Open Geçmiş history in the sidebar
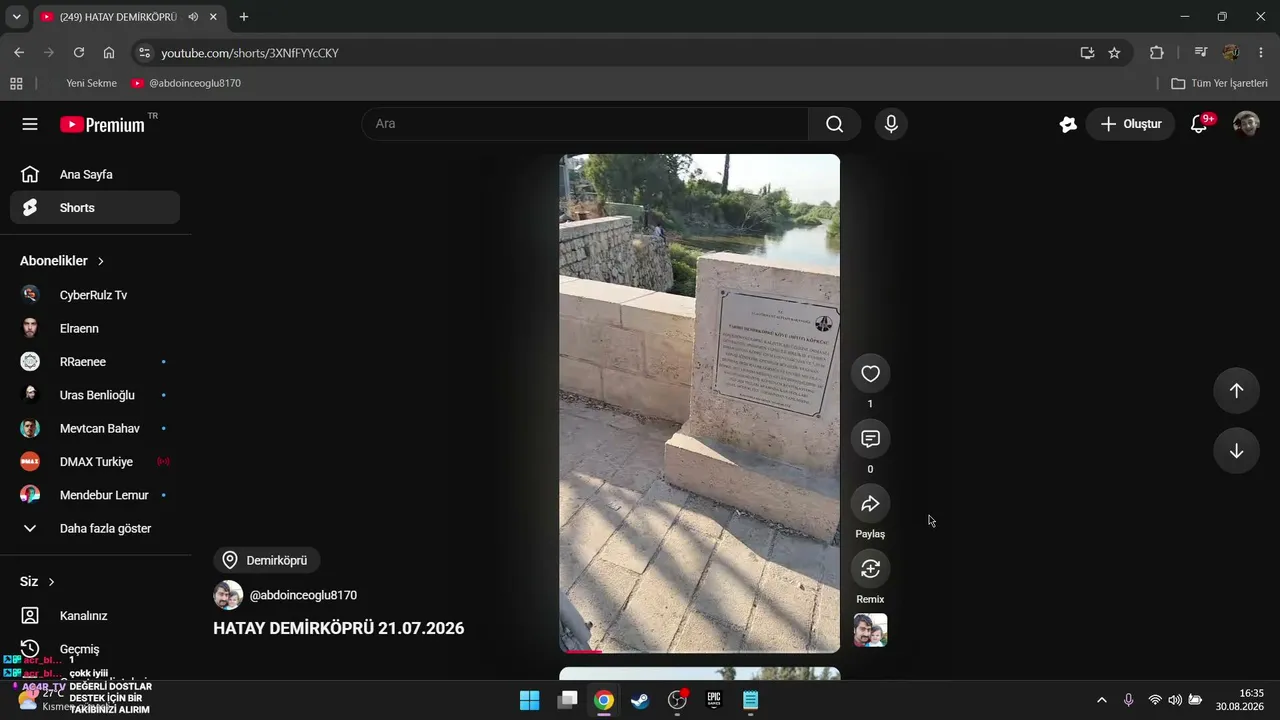 [x=95, y=649]
